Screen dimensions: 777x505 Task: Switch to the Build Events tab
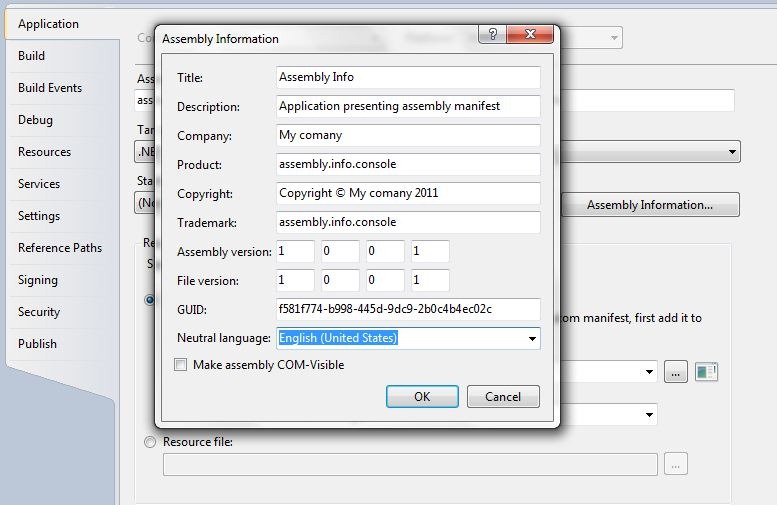point(50,88)
